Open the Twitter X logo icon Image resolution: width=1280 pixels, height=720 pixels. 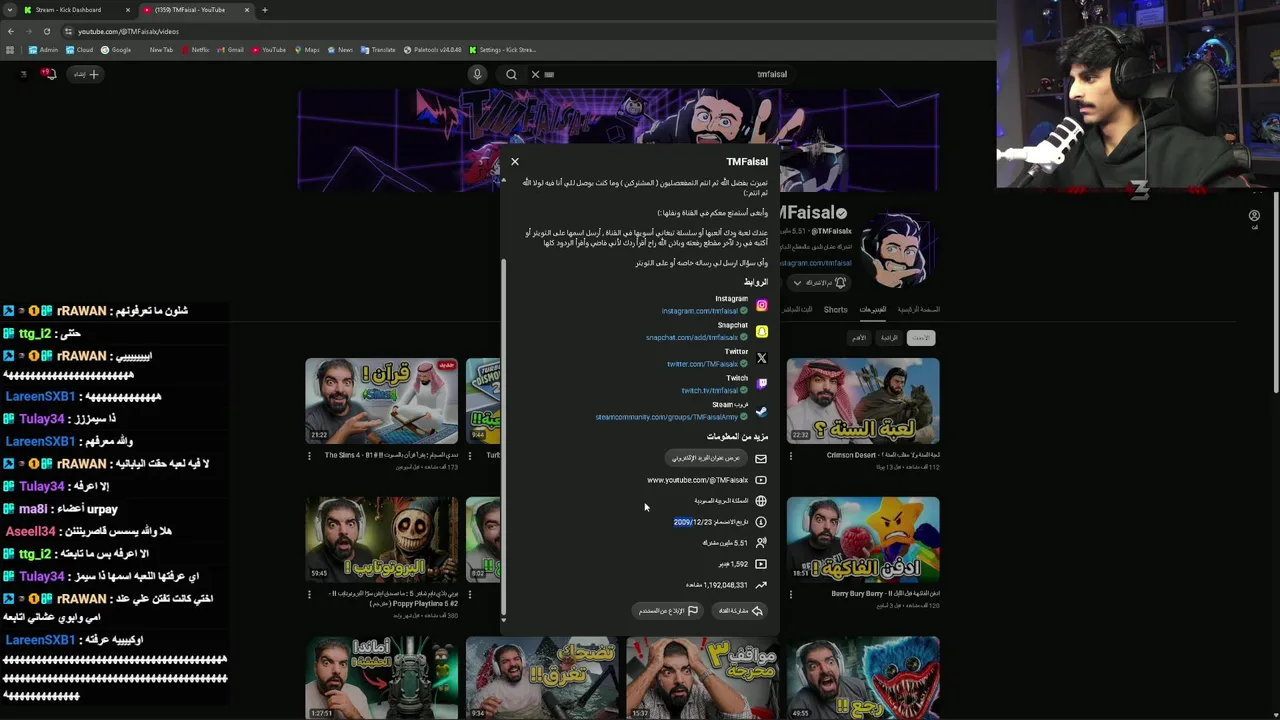[761, 358]
